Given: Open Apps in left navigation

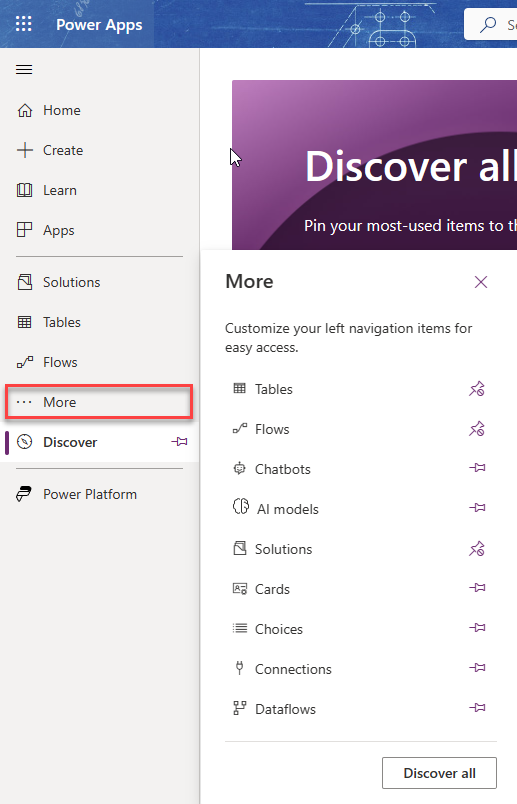Looking at the screenshot, I should coord(100,230).
